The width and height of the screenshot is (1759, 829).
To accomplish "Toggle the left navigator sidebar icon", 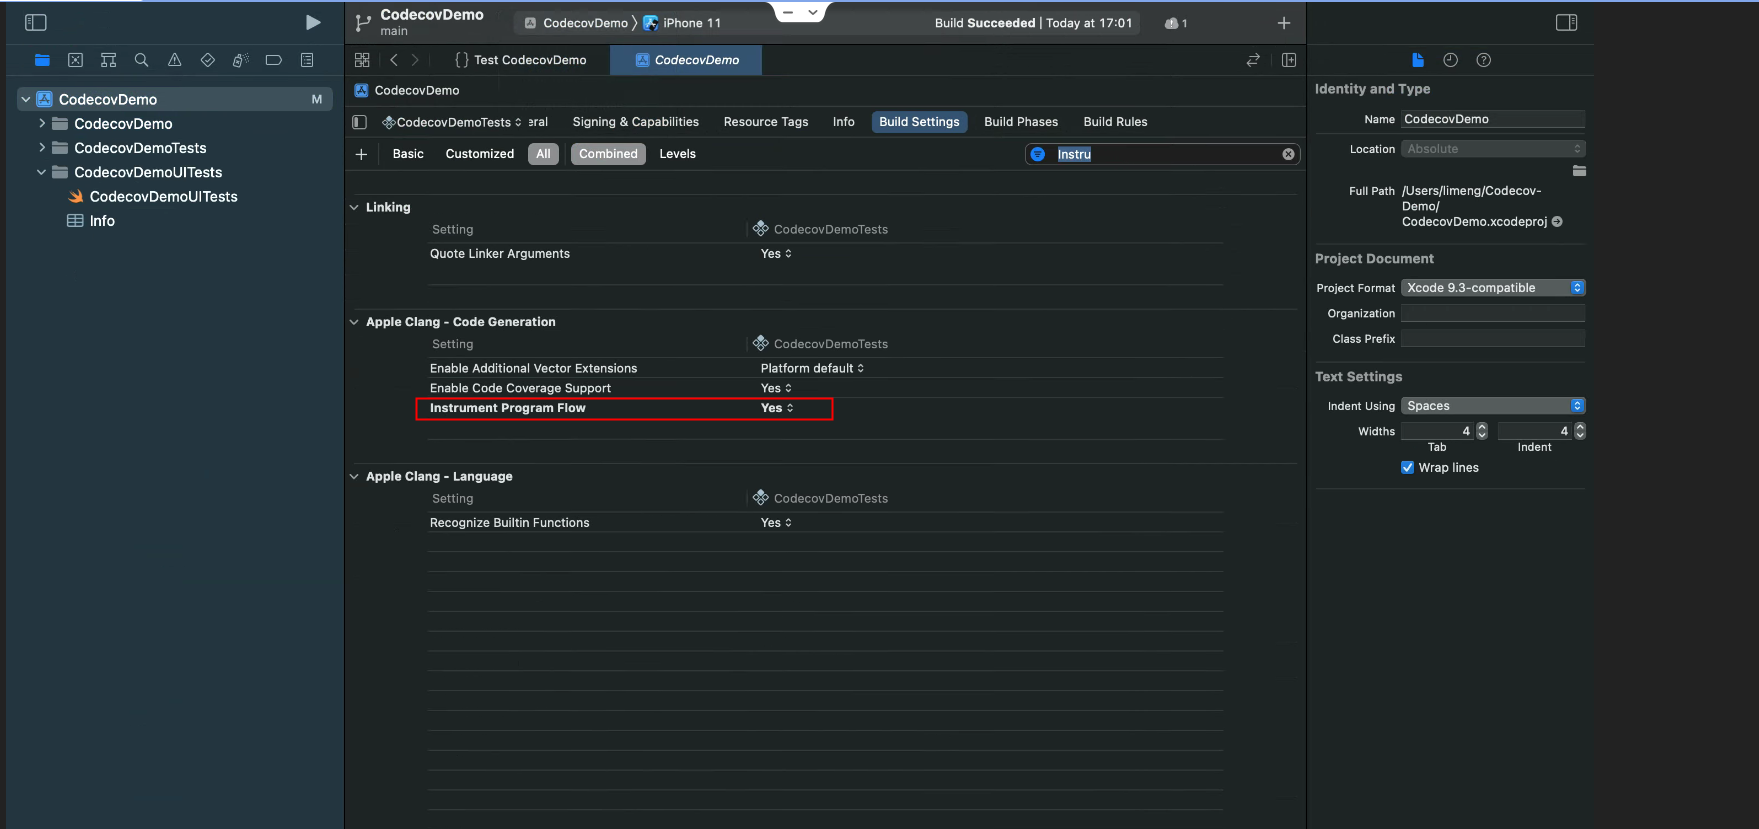I will [36, 22].
